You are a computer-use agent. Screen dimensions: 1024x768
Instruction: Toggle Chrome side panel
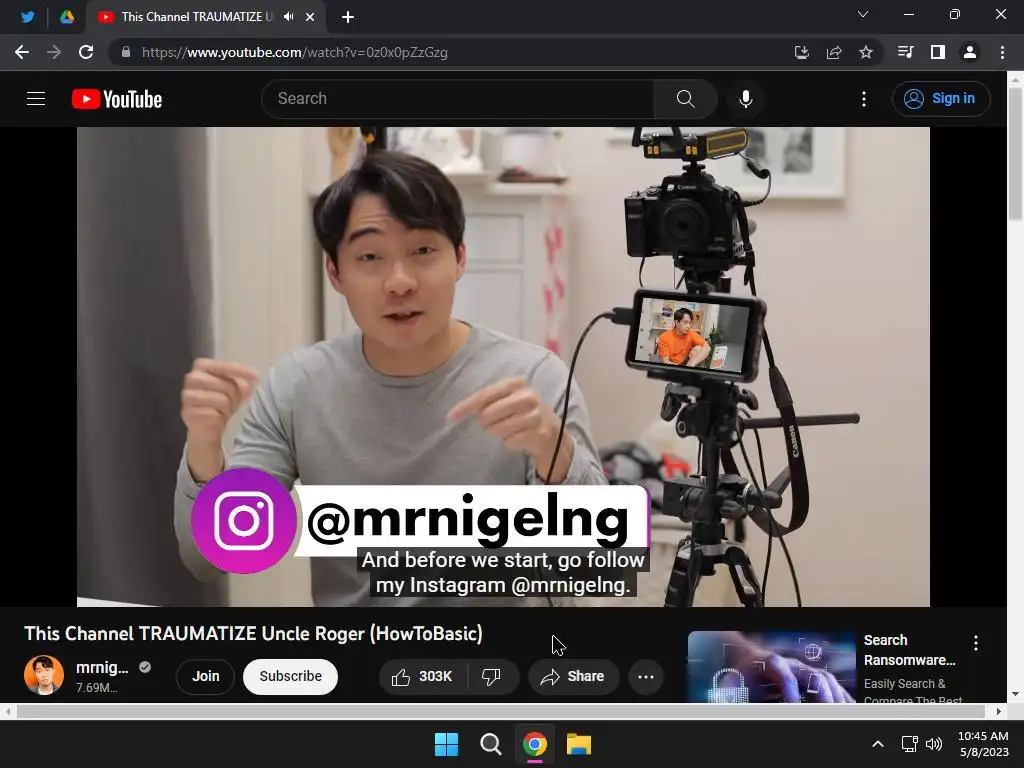click(x=938, y=52)
